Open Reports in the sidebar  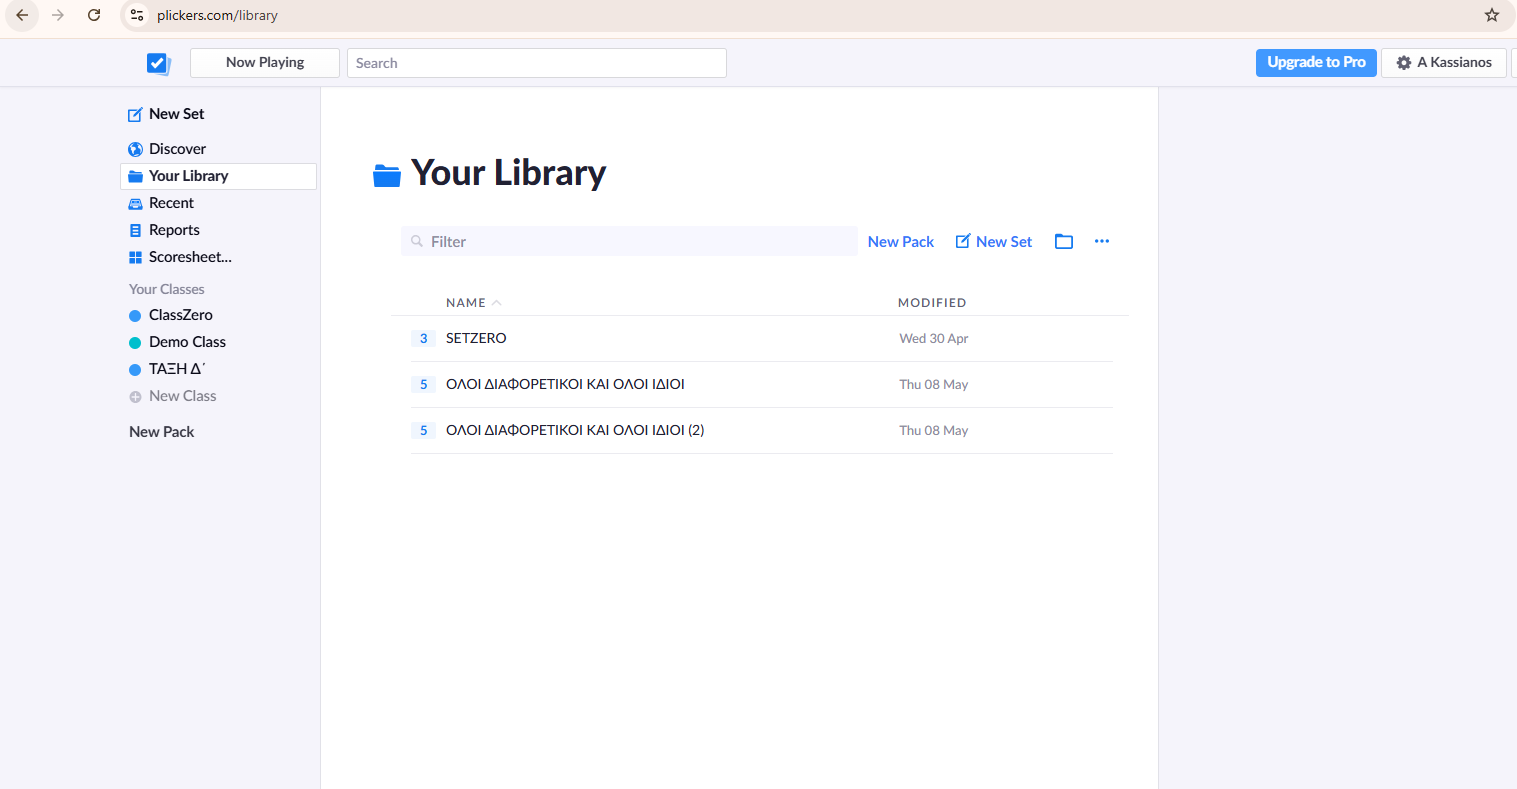(164, 230)
